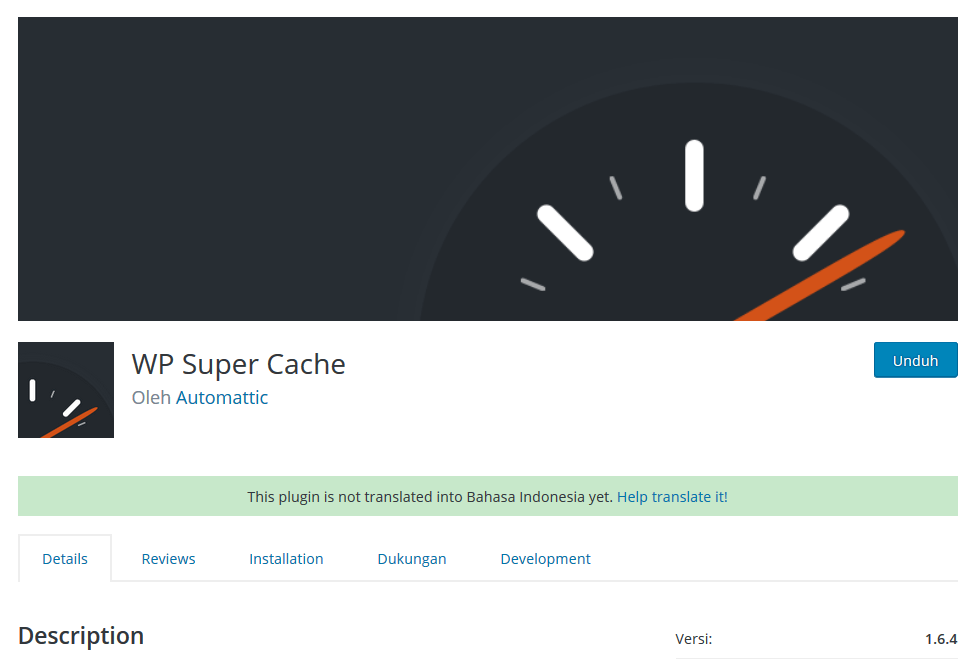Select the Details tab
974x663 pixels.
pos(65,559)
